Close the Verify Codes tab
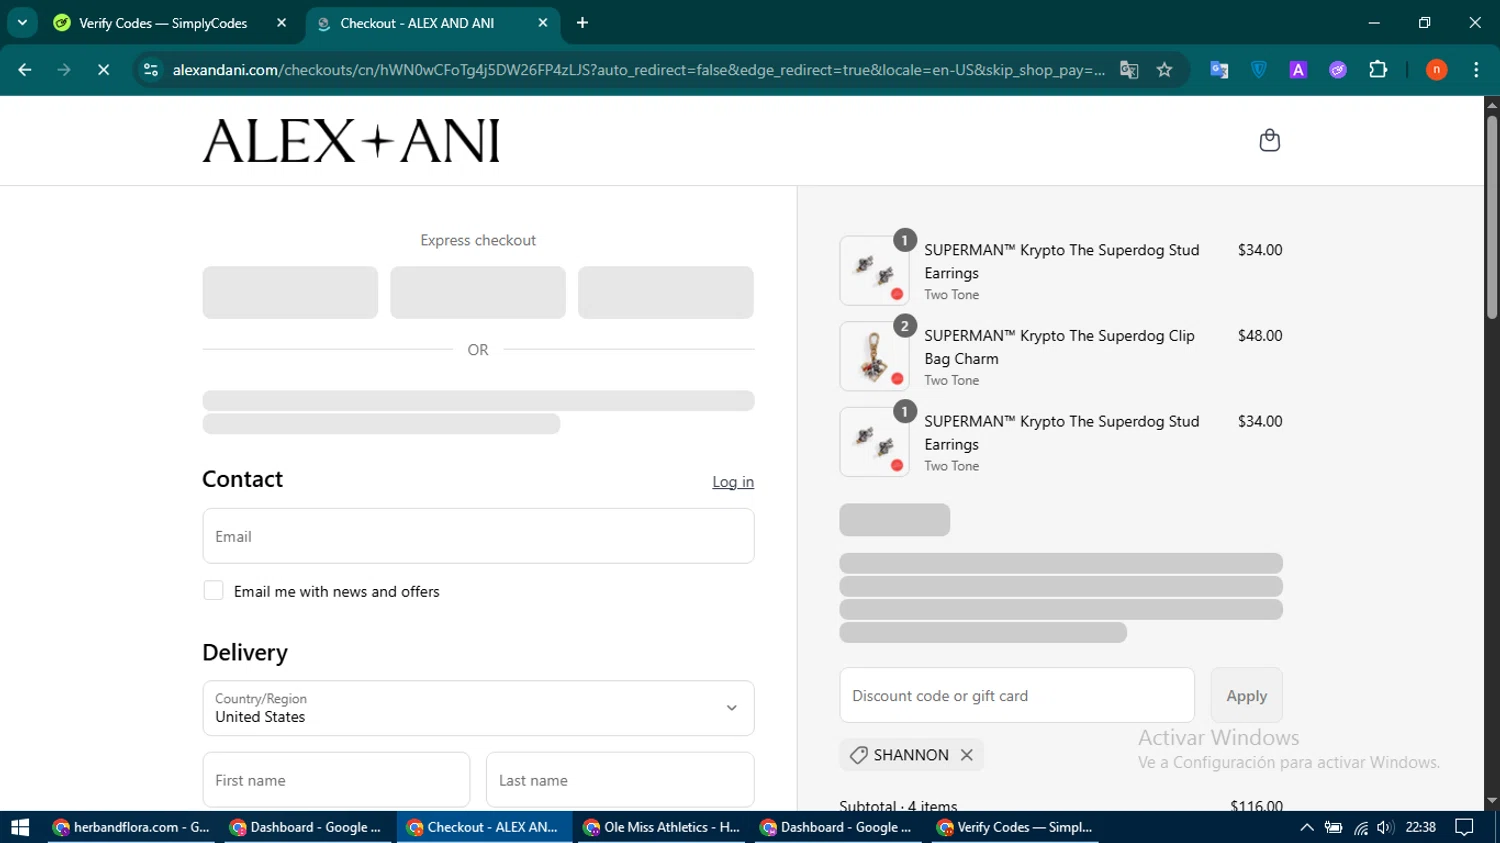The image size is (1500, 843). click(x=281, y=23)
